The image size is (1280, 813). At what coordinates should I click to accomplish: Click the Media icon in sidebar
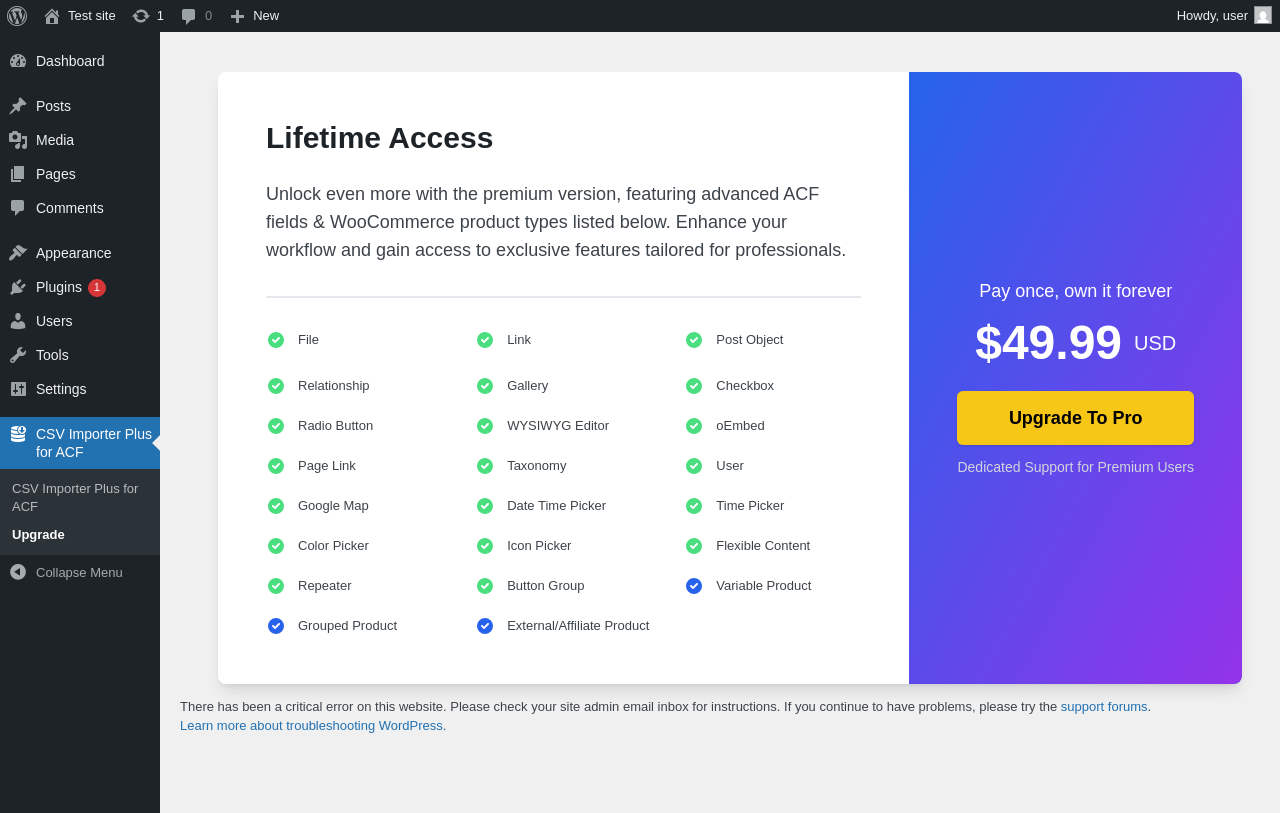coord(18,140)
